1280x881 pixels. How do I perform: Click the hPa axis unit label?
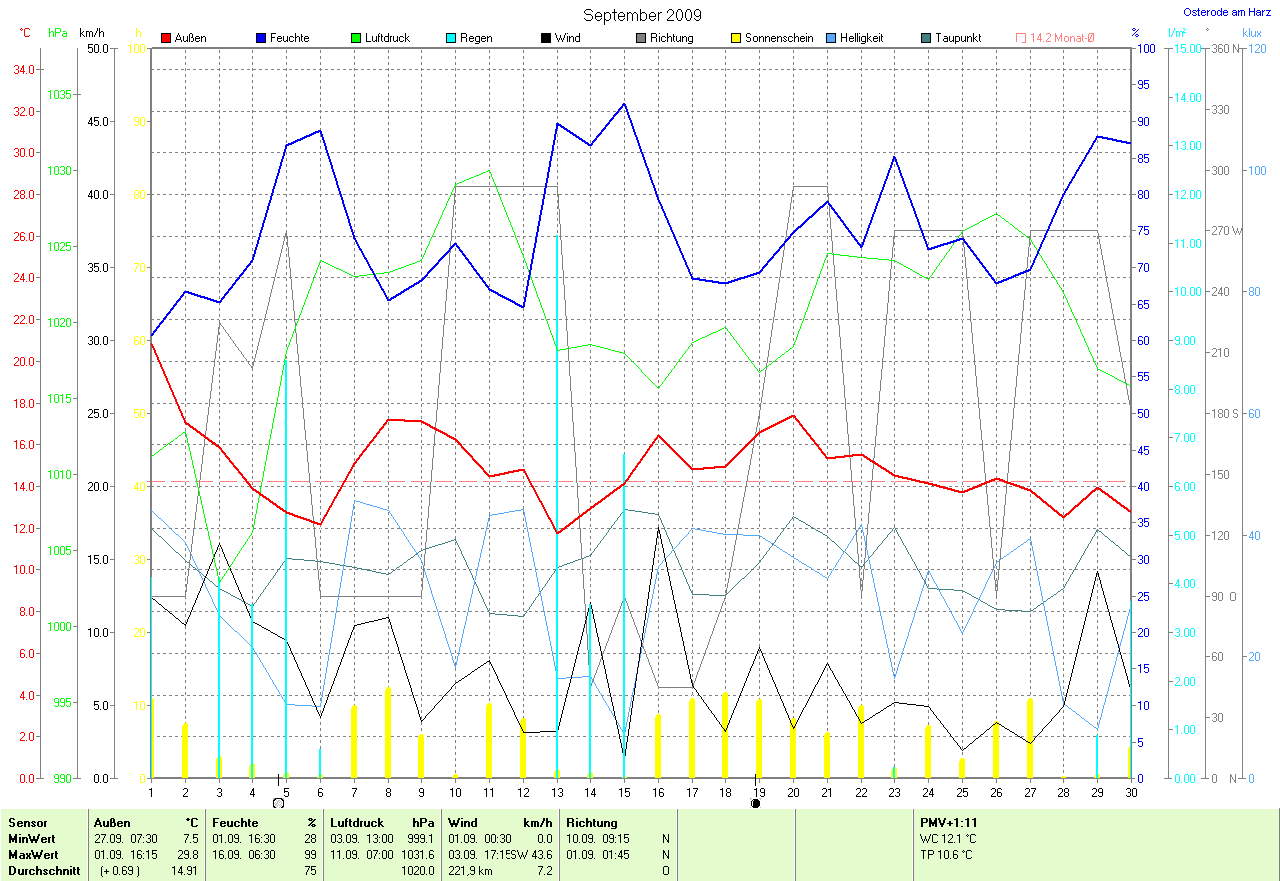(58, 32)
